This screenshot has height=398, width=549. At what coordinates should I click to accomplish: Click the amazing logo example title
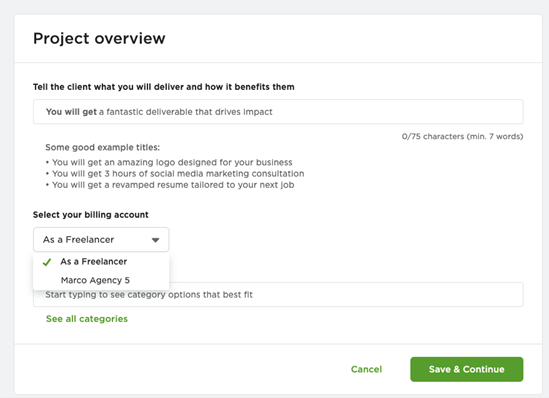coord(172,162)
